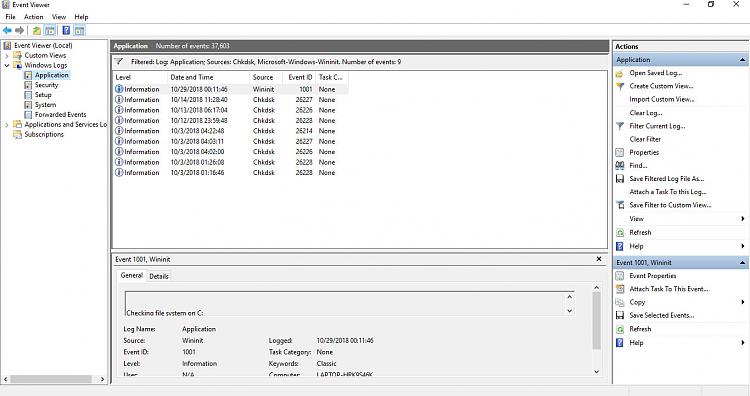Screen dimensions: 750x396
Task: Open the View submenu arrow in Actions
Action: coord(743,219)
